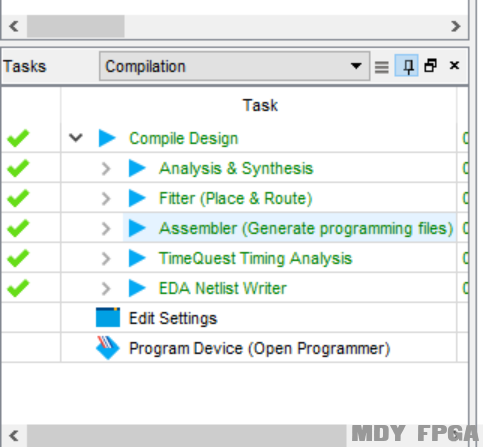Viewport: 484px width, 447px height.
Task: Click the top scrollbar right arrow
Action: [455, 26]
